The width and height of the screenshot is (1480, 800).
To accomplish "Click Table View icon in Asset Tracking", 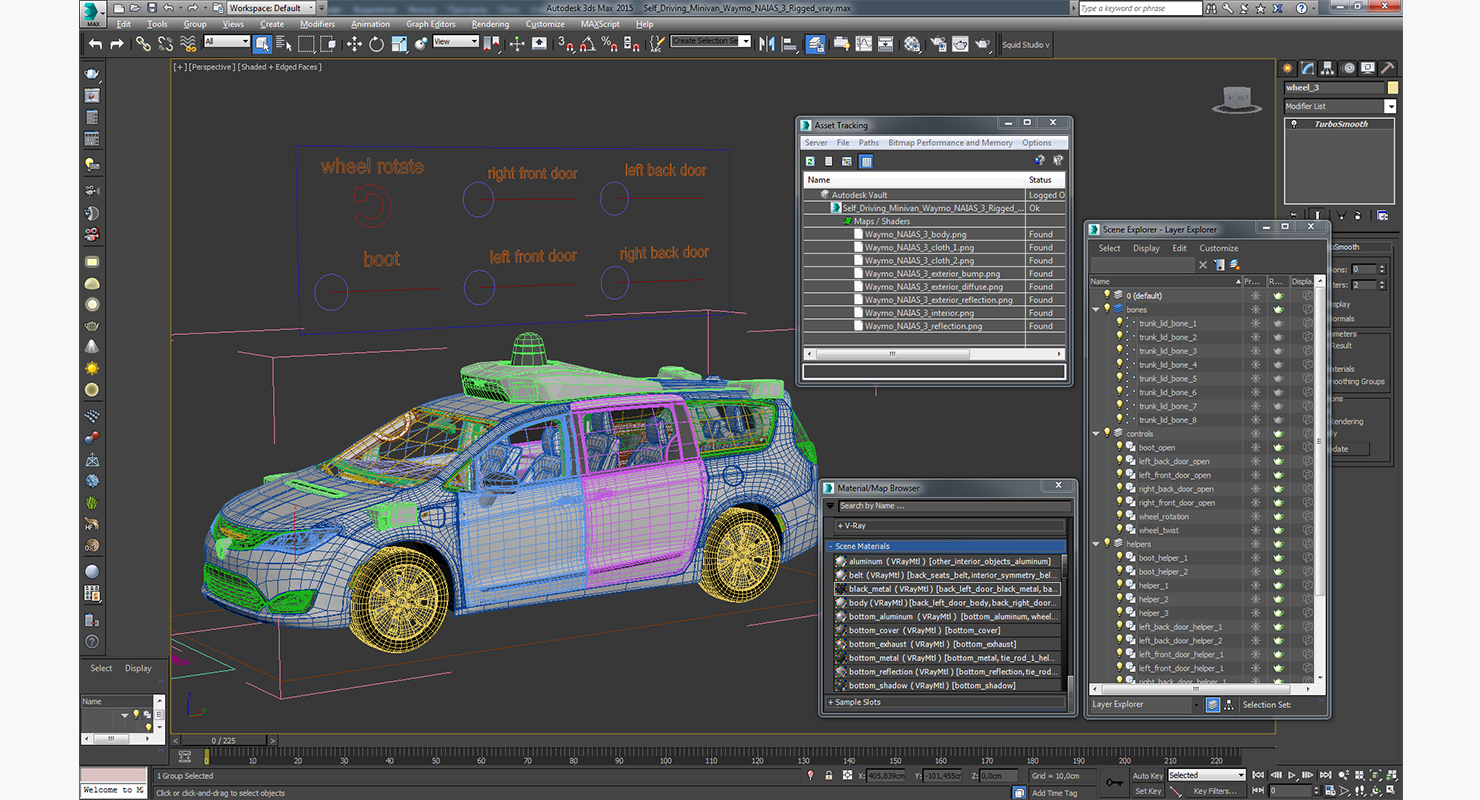I will [866, 161].
